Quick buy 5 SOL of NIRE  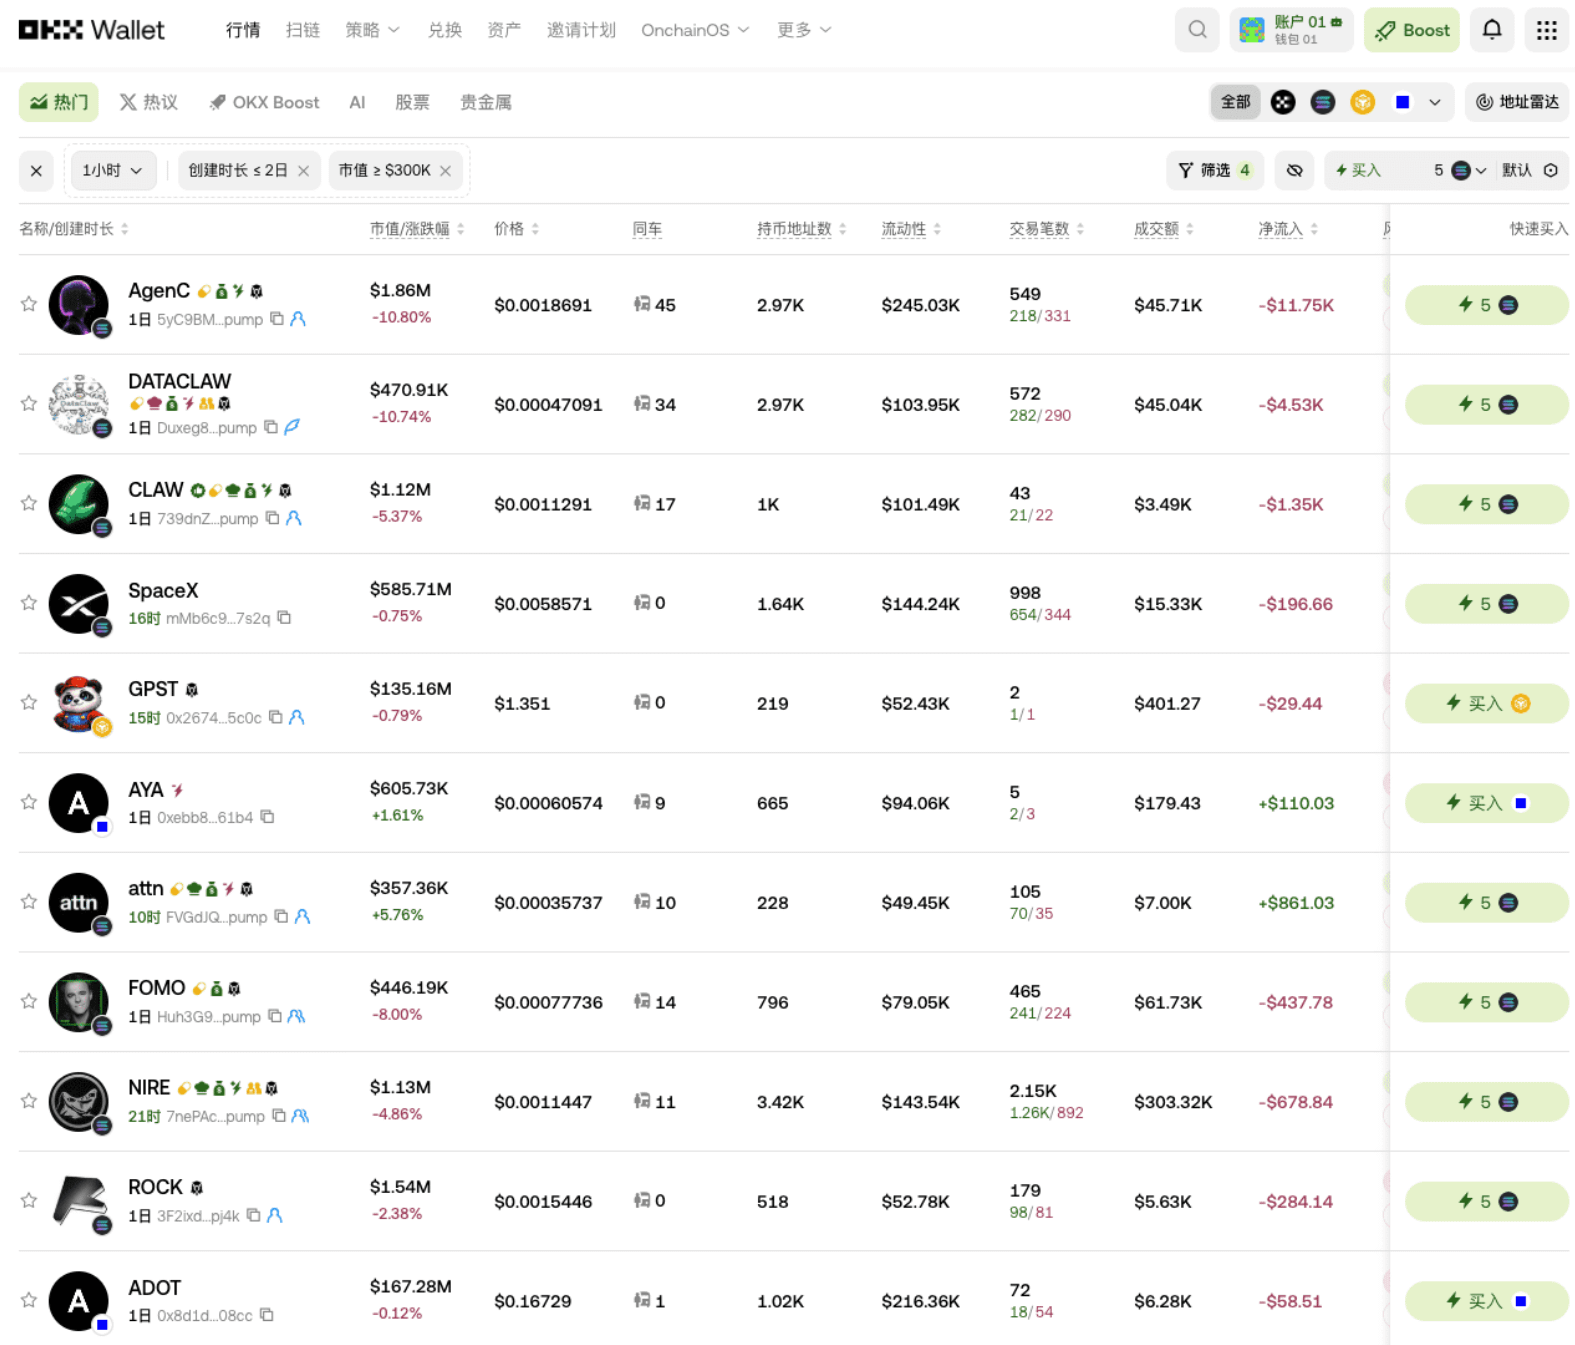tap(1486, 1102)
